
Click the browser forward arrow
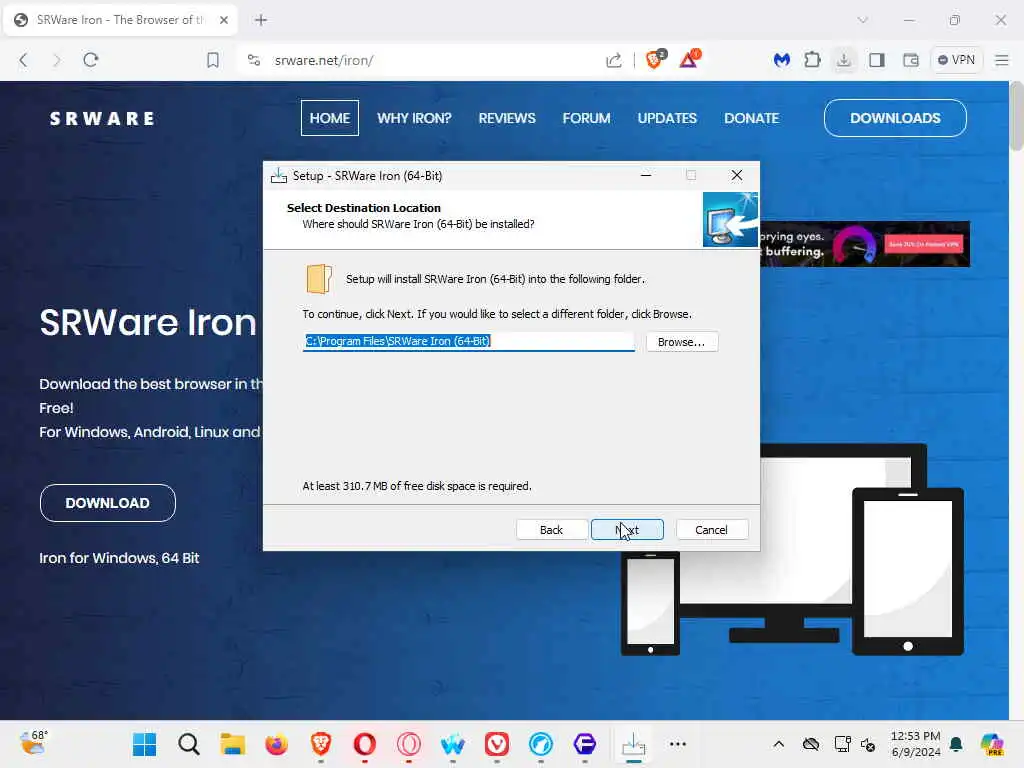click(57, 60)
